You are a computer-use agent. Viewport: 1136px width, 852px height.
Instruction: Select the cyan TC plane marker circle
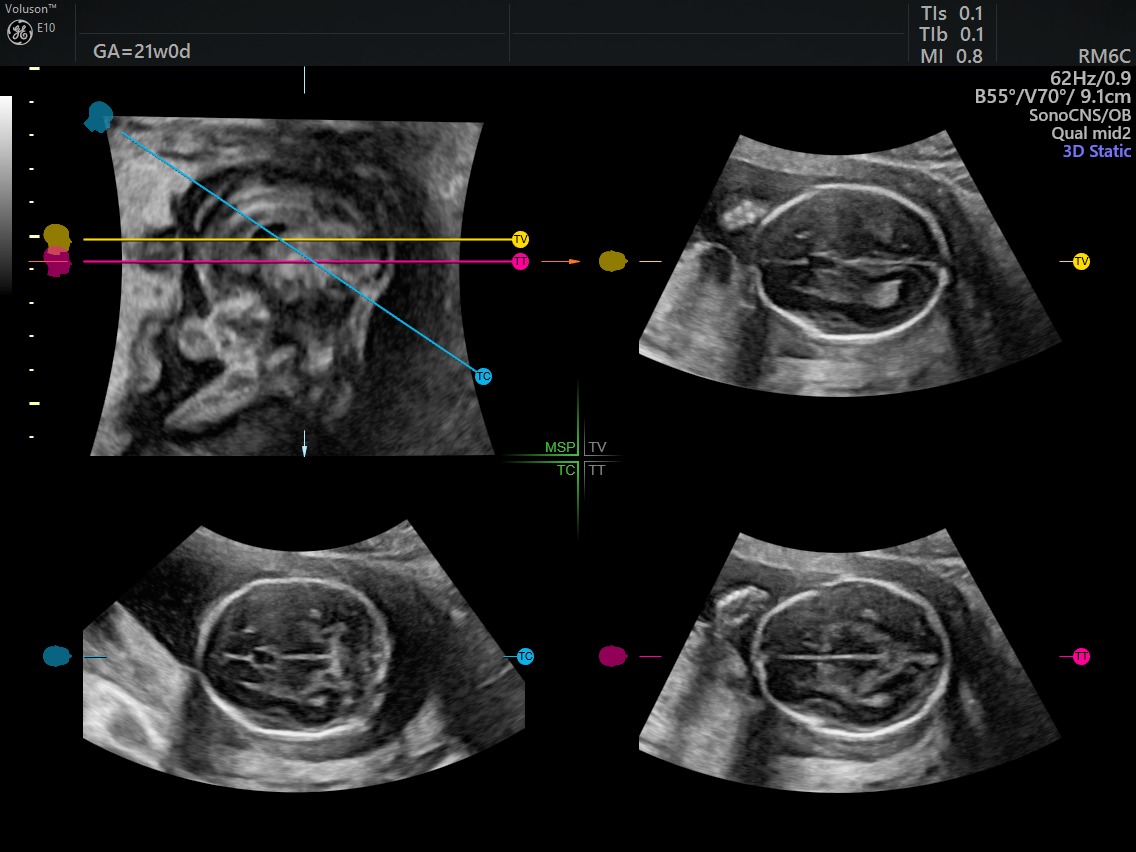pos(484,376)
